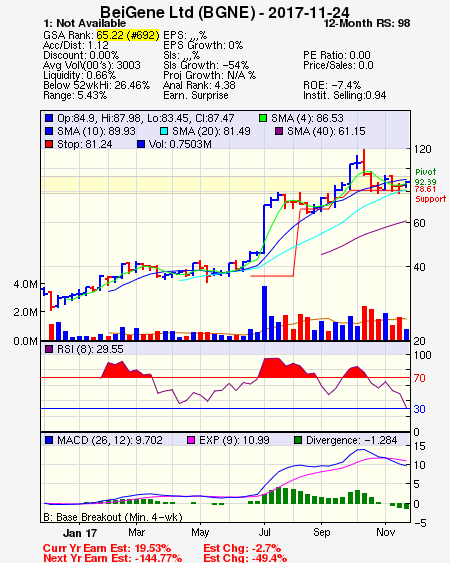Click Next Yr Earn Est: -144.77% text
This screenshot has width=450, height=563.
pyautogui.click(x=112, y=558)
